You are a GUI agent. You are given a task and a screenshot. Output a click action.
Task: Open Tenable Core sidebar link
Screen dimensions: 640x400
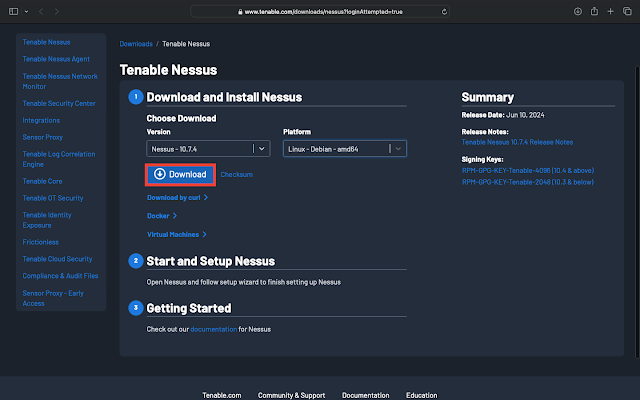(x=42, y=181)
